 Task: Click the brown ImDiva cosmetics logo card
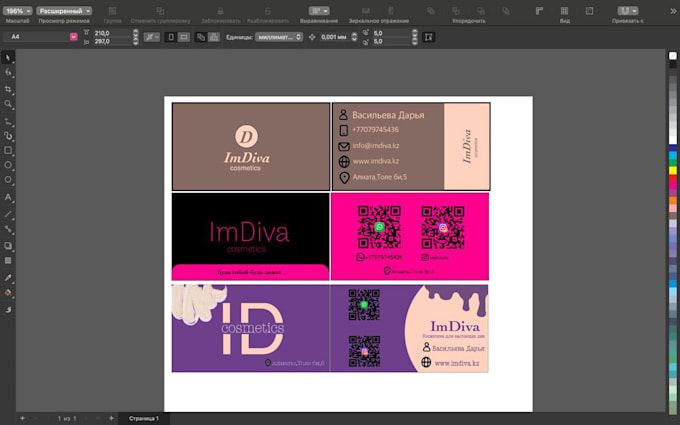(251, 147)
